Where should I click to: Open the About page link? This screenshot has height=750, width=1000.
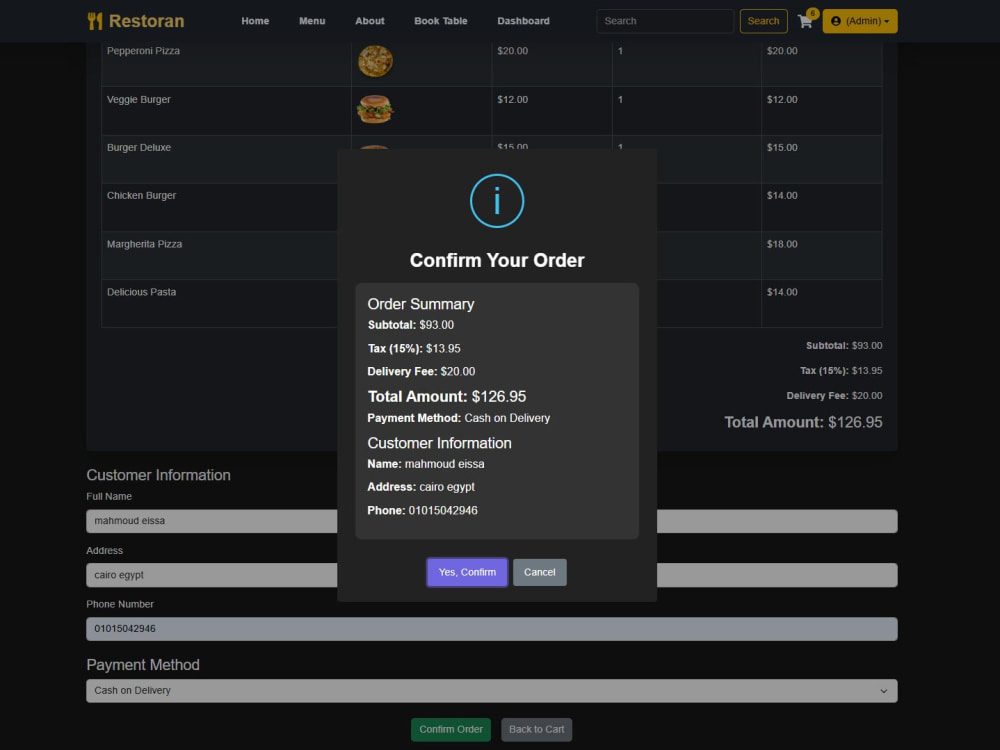[x=370, y=21]
